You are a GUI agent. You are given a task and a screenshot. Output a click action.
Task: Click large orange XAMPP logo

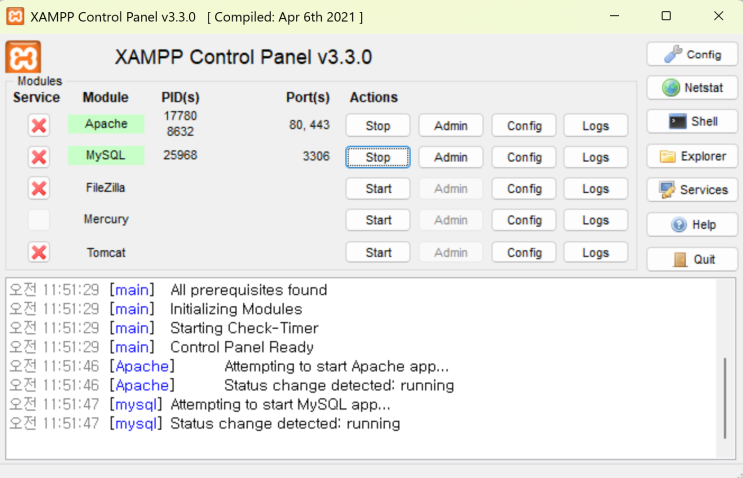point(23,57)
